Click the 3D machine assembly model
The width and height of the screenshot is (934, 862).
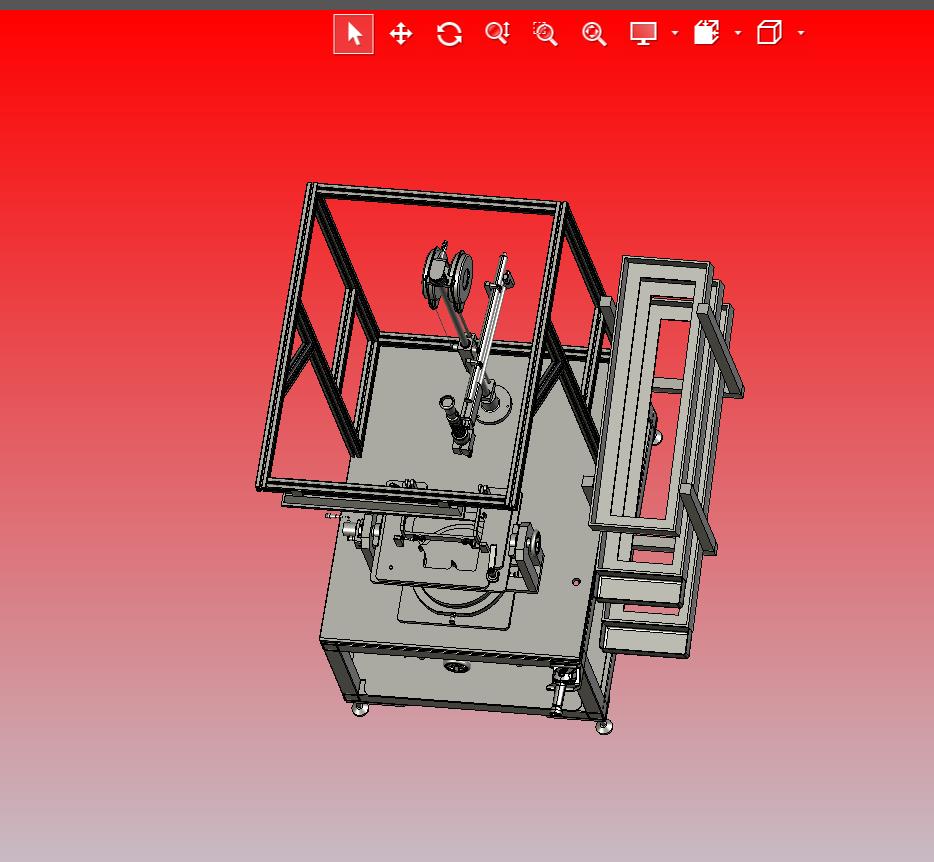click(x=499, y=459)
